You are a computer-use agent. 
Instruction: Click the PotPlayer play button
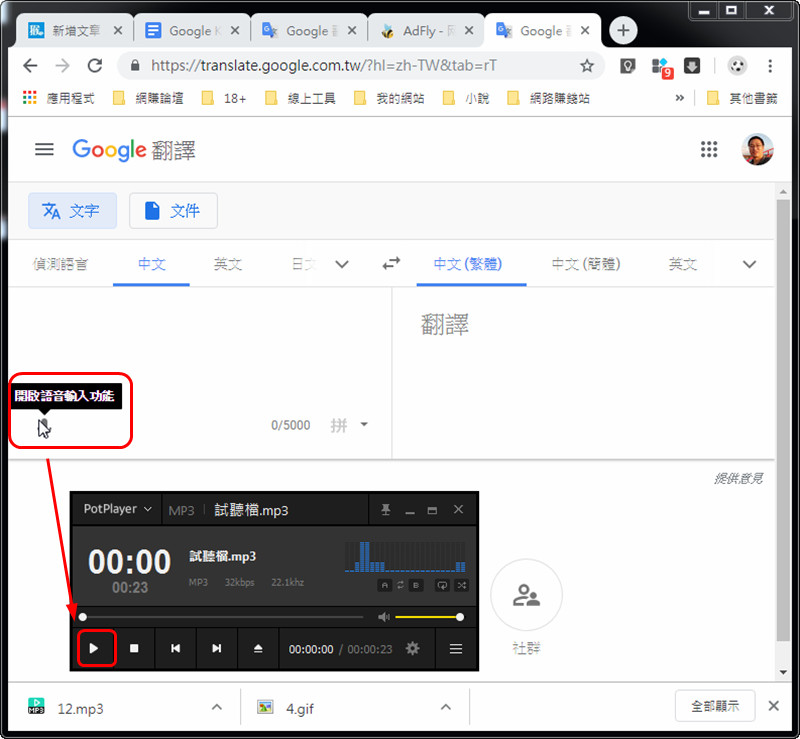pos(94,648)
